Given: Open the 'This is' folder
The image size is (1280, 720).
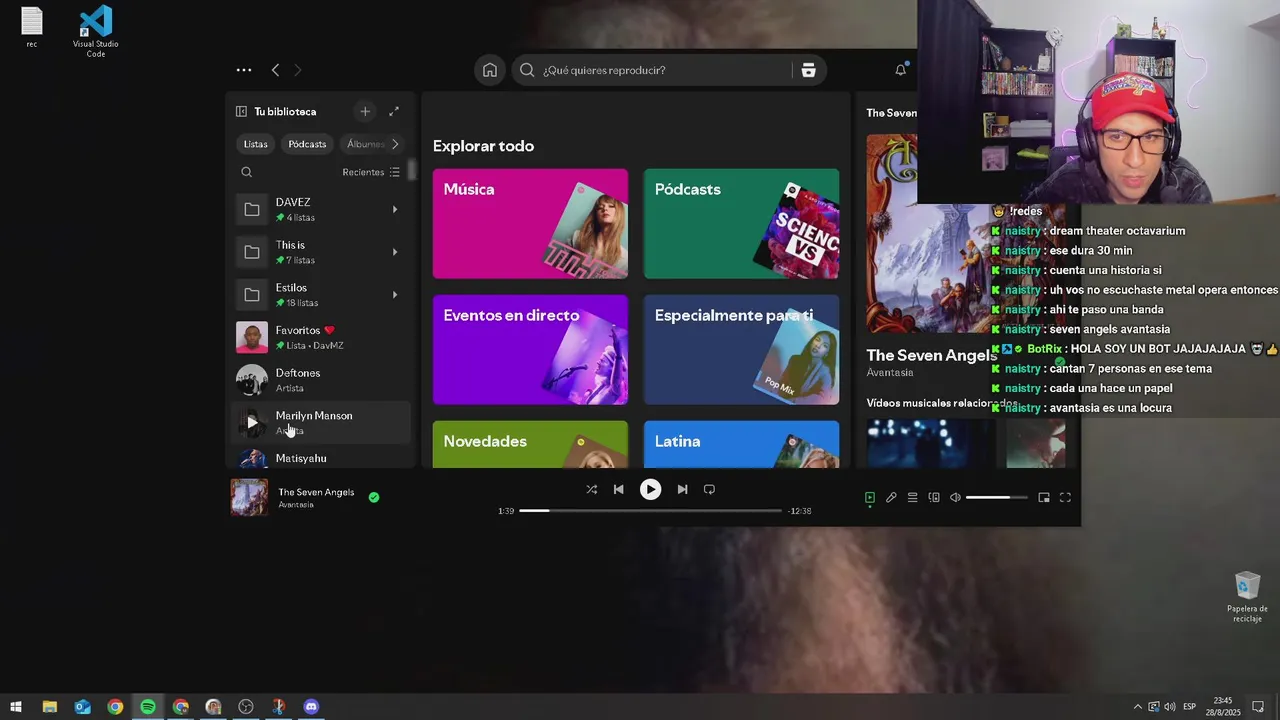Looking at the screenshot, I should [x=318, y=252].
